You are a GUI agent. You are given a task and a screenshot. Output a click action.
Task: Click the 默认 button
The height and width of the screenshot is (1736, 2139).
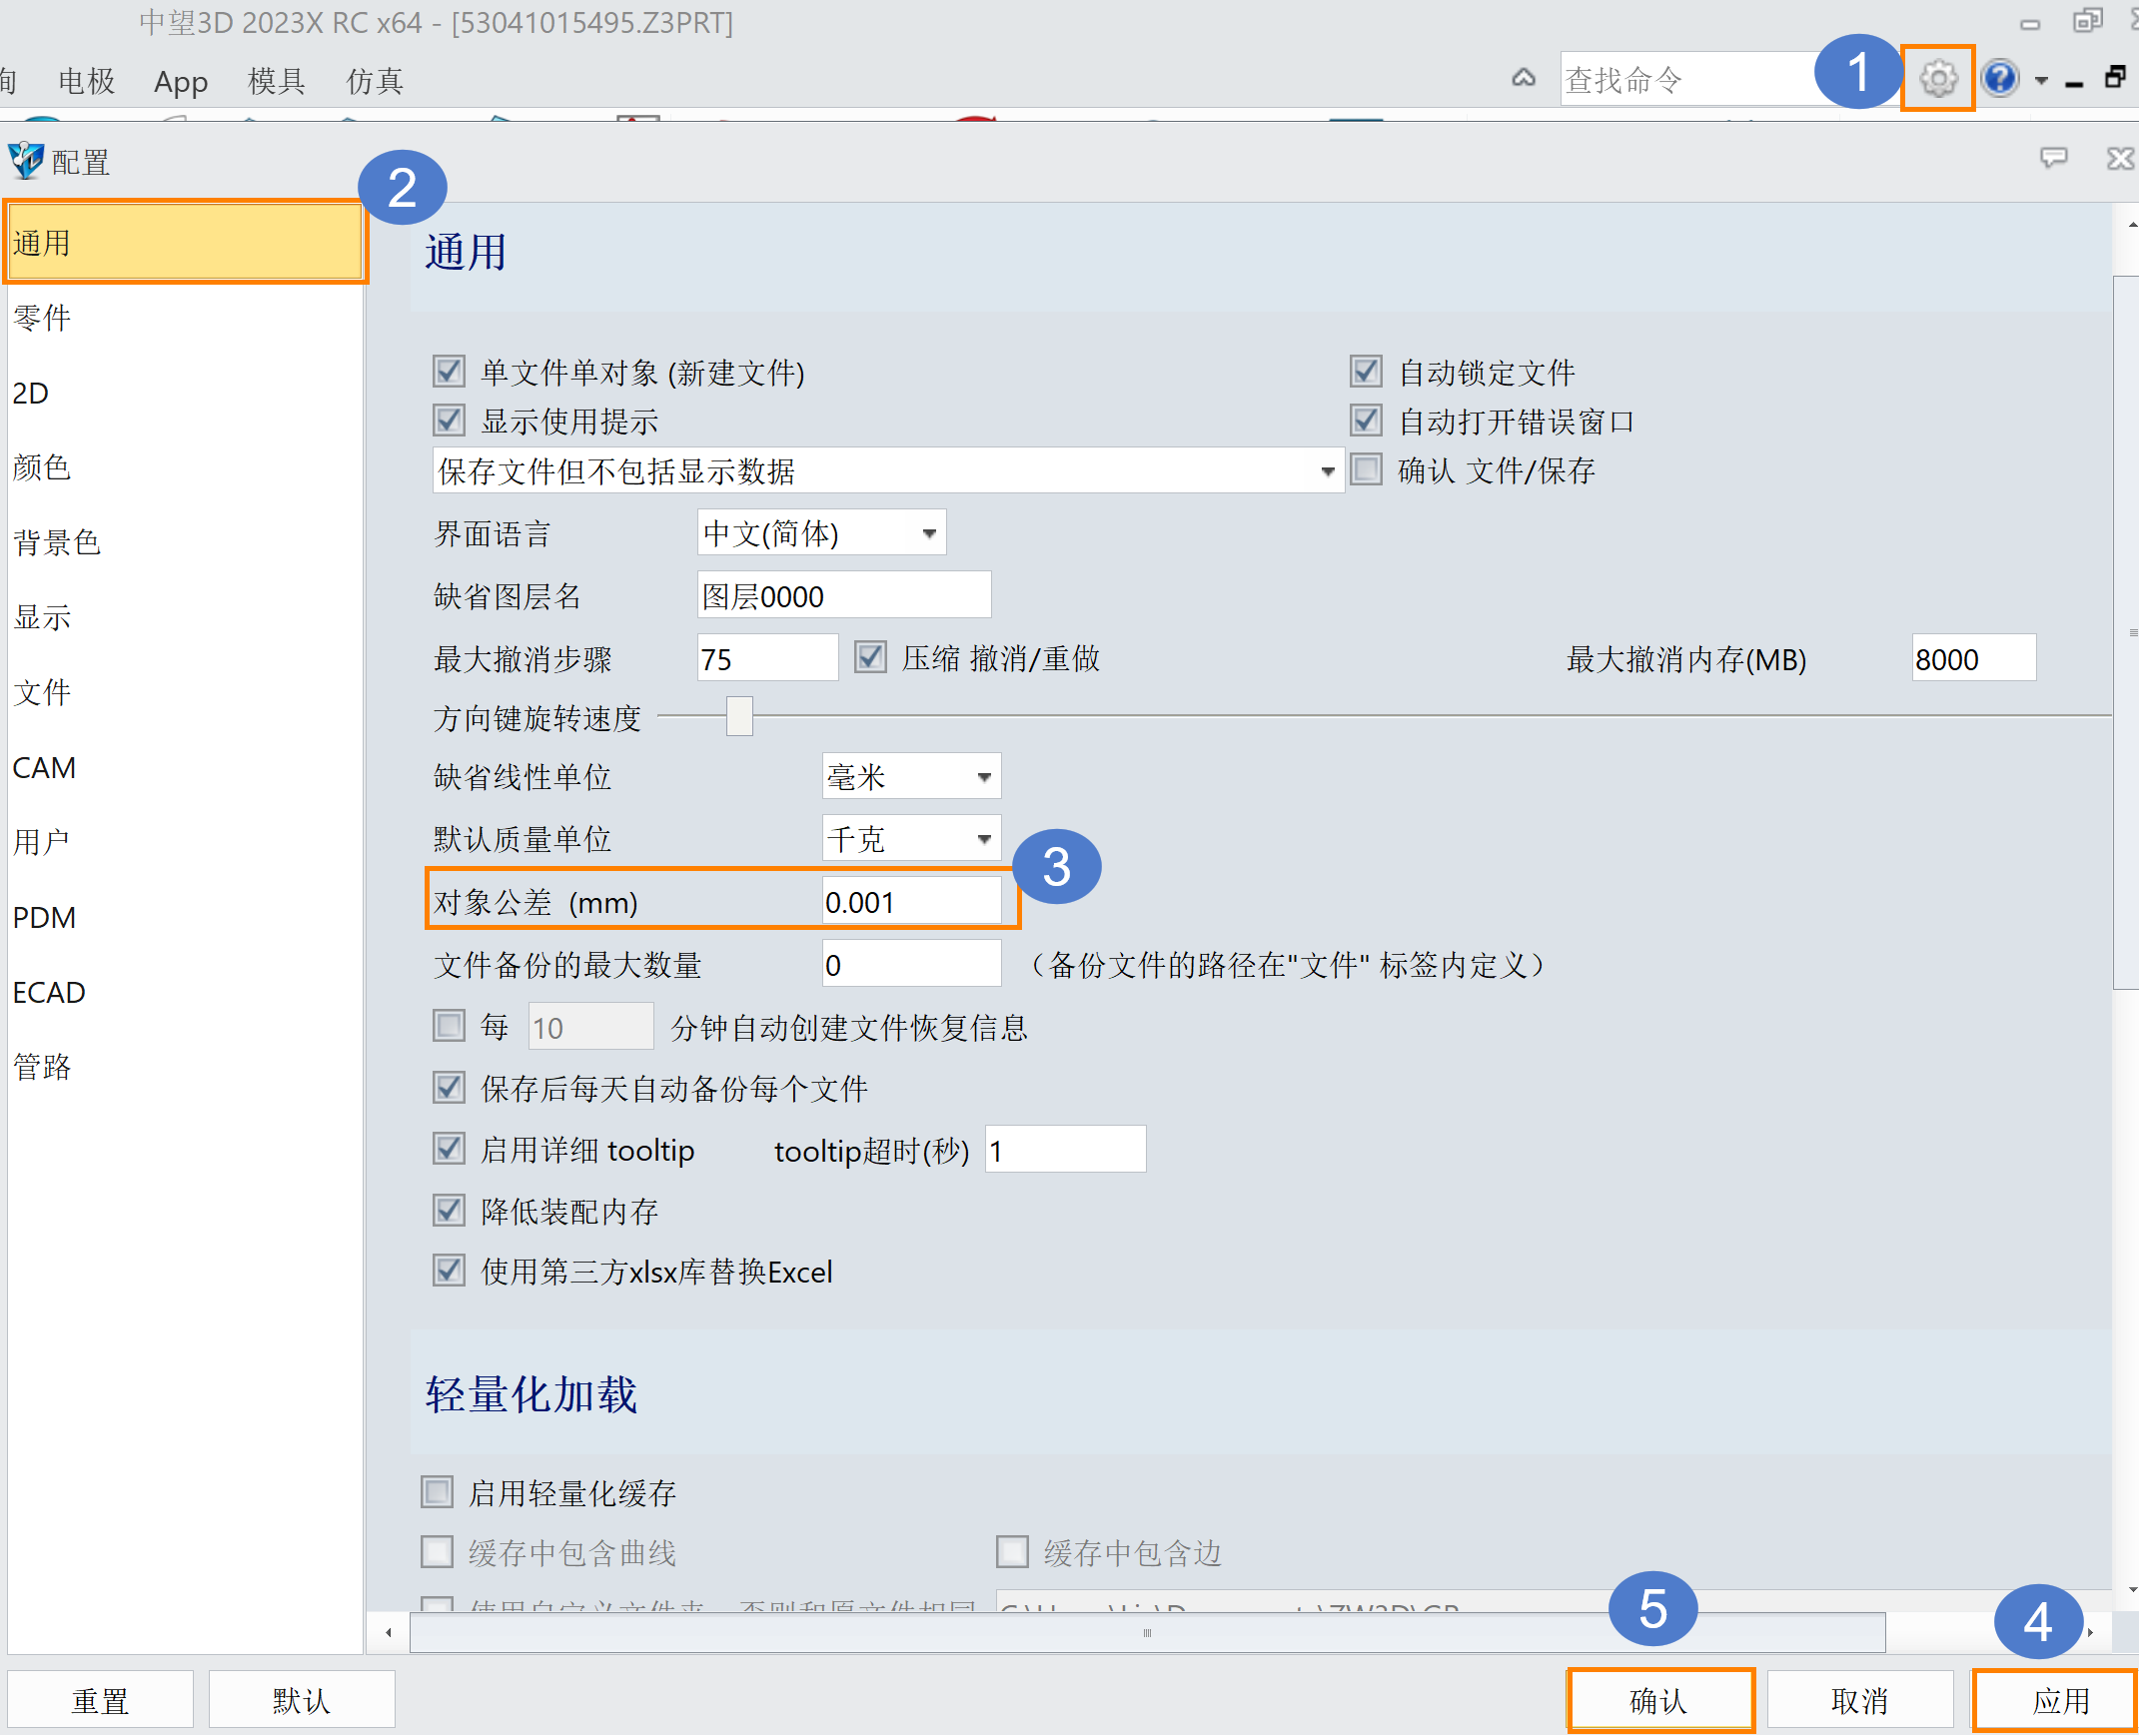(301, 1700)
